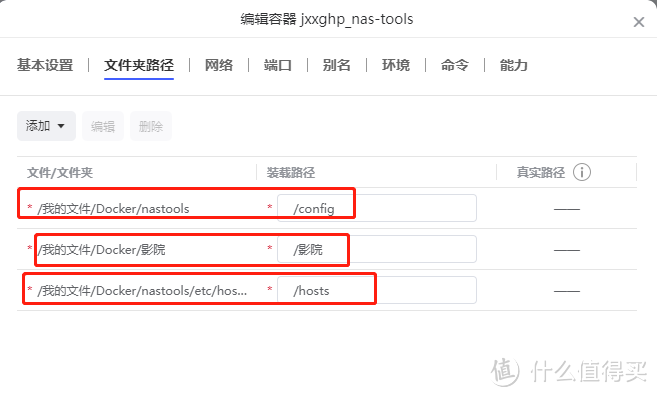Click the 真实路径 info icon

point(582,172)
